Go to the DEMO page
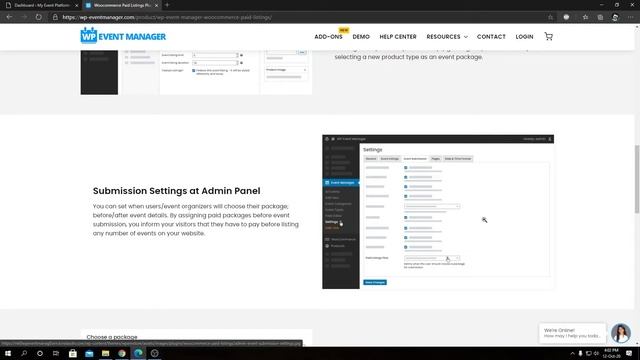 361,37
